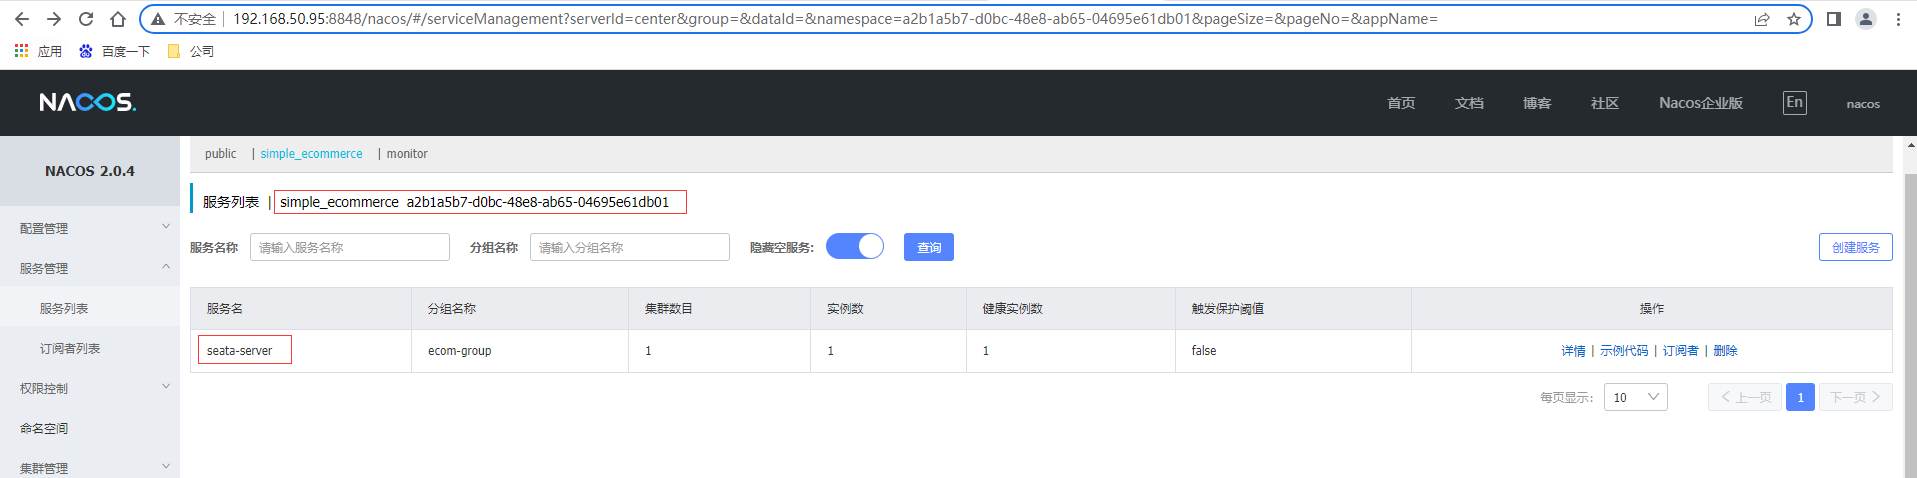Open the browser side panel icon
This screenshot has width=1917, height=478.
pyautogui.click(x=1834, y=19)
